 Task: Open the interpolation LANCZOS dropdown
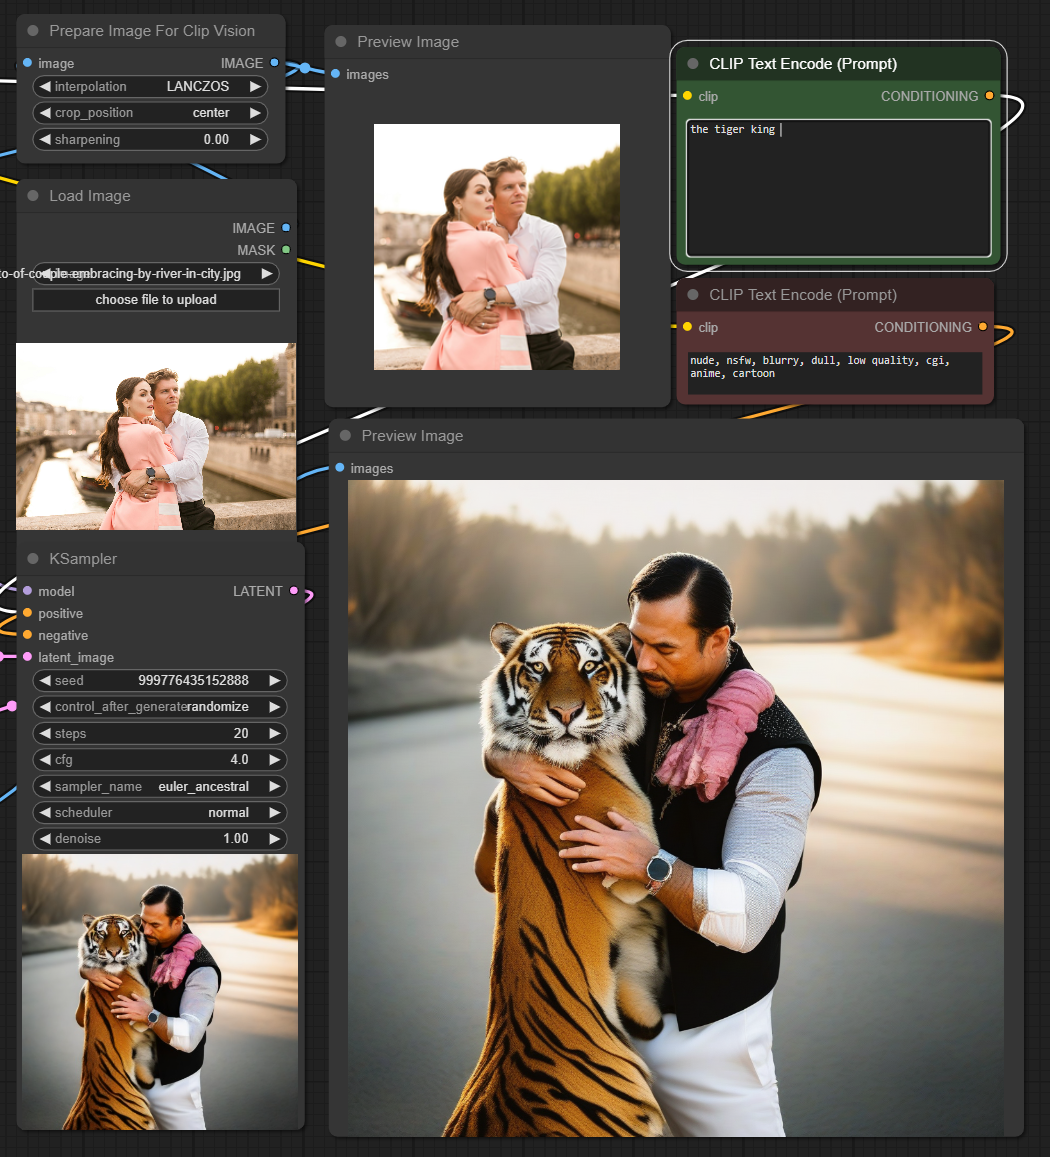click(x=150, y=87)
